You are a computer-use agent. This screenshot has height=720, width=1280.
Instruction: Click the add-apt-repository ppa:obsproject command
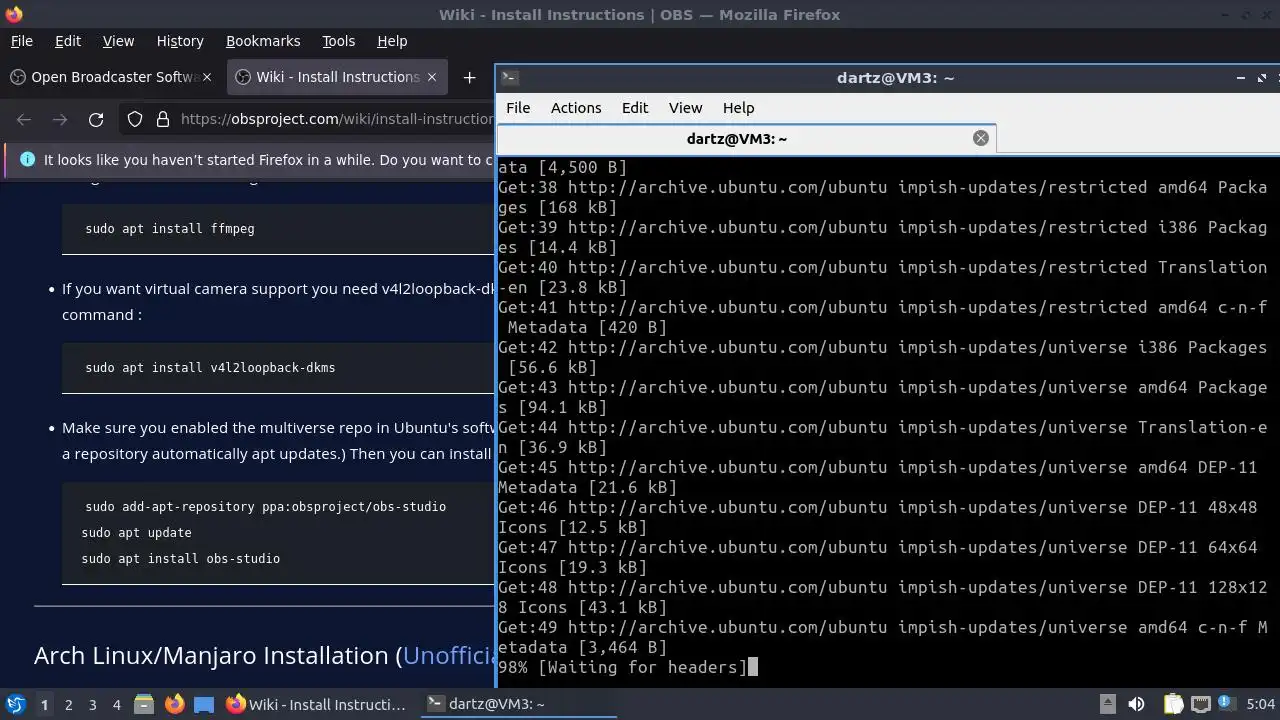[x=265, y=507]
